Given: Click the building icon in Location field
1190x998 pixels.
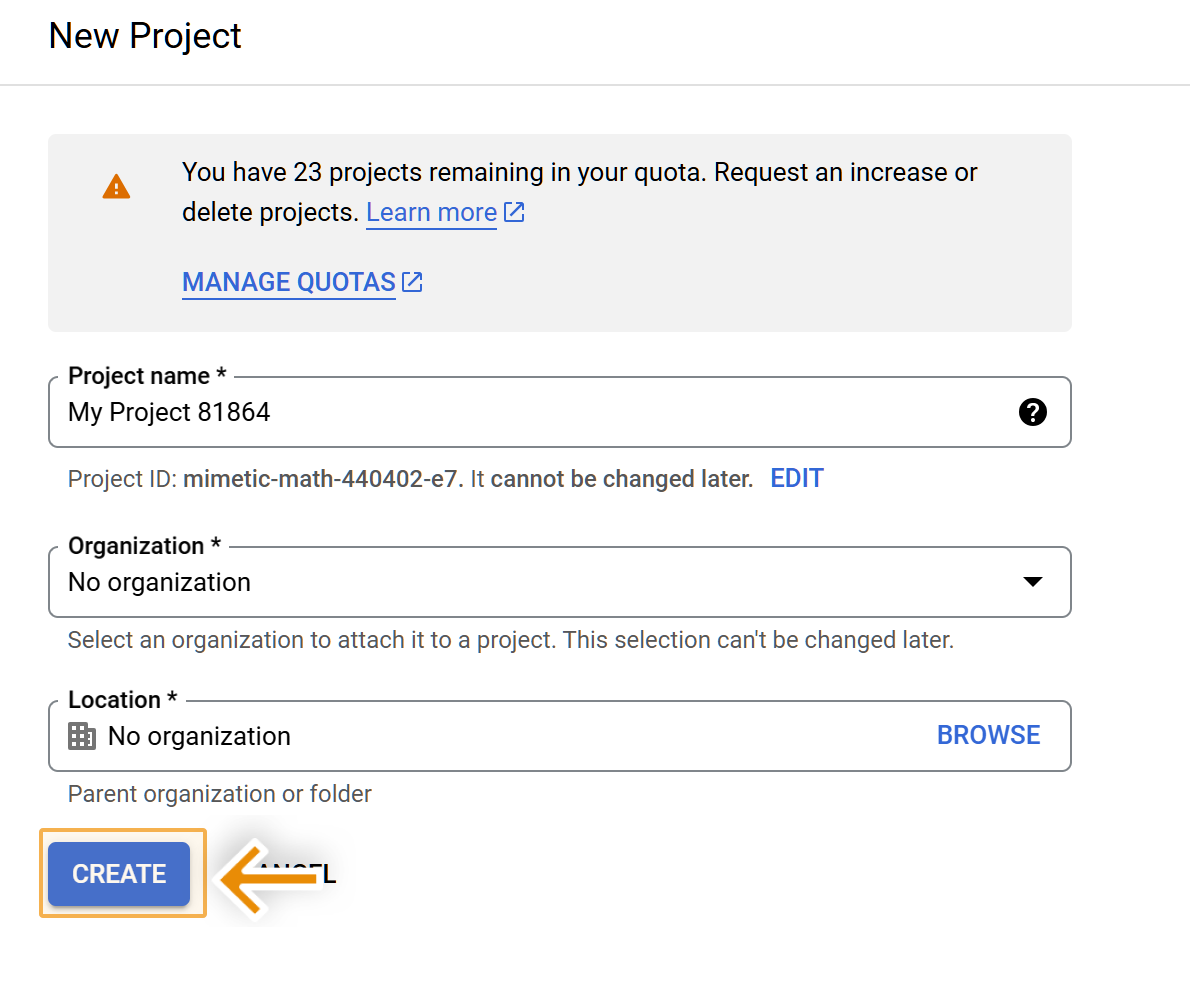Looking at the screenshot, I should (x=82, y=737).
